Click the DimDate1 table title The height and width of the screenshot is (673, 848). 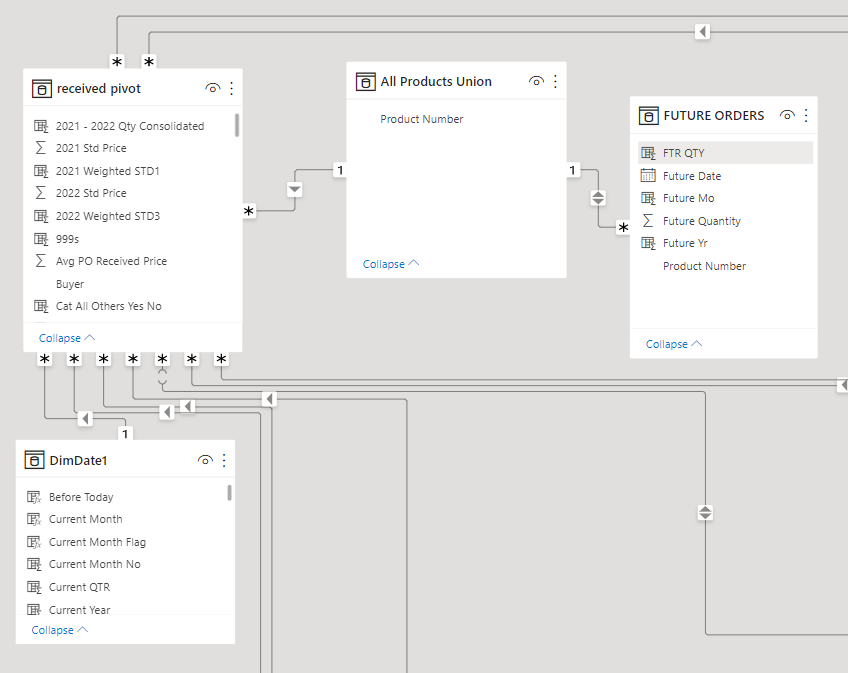click(78, 460)
